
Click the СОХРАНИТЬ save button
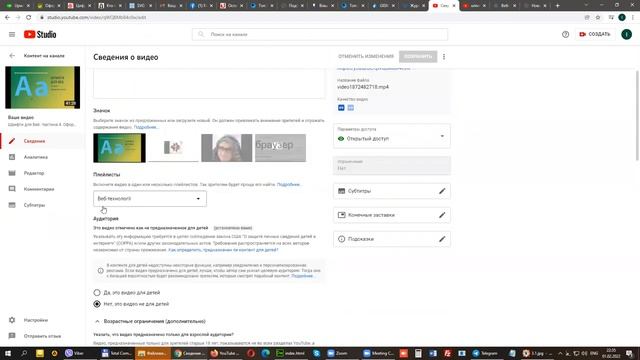click(x=418, y=56)
